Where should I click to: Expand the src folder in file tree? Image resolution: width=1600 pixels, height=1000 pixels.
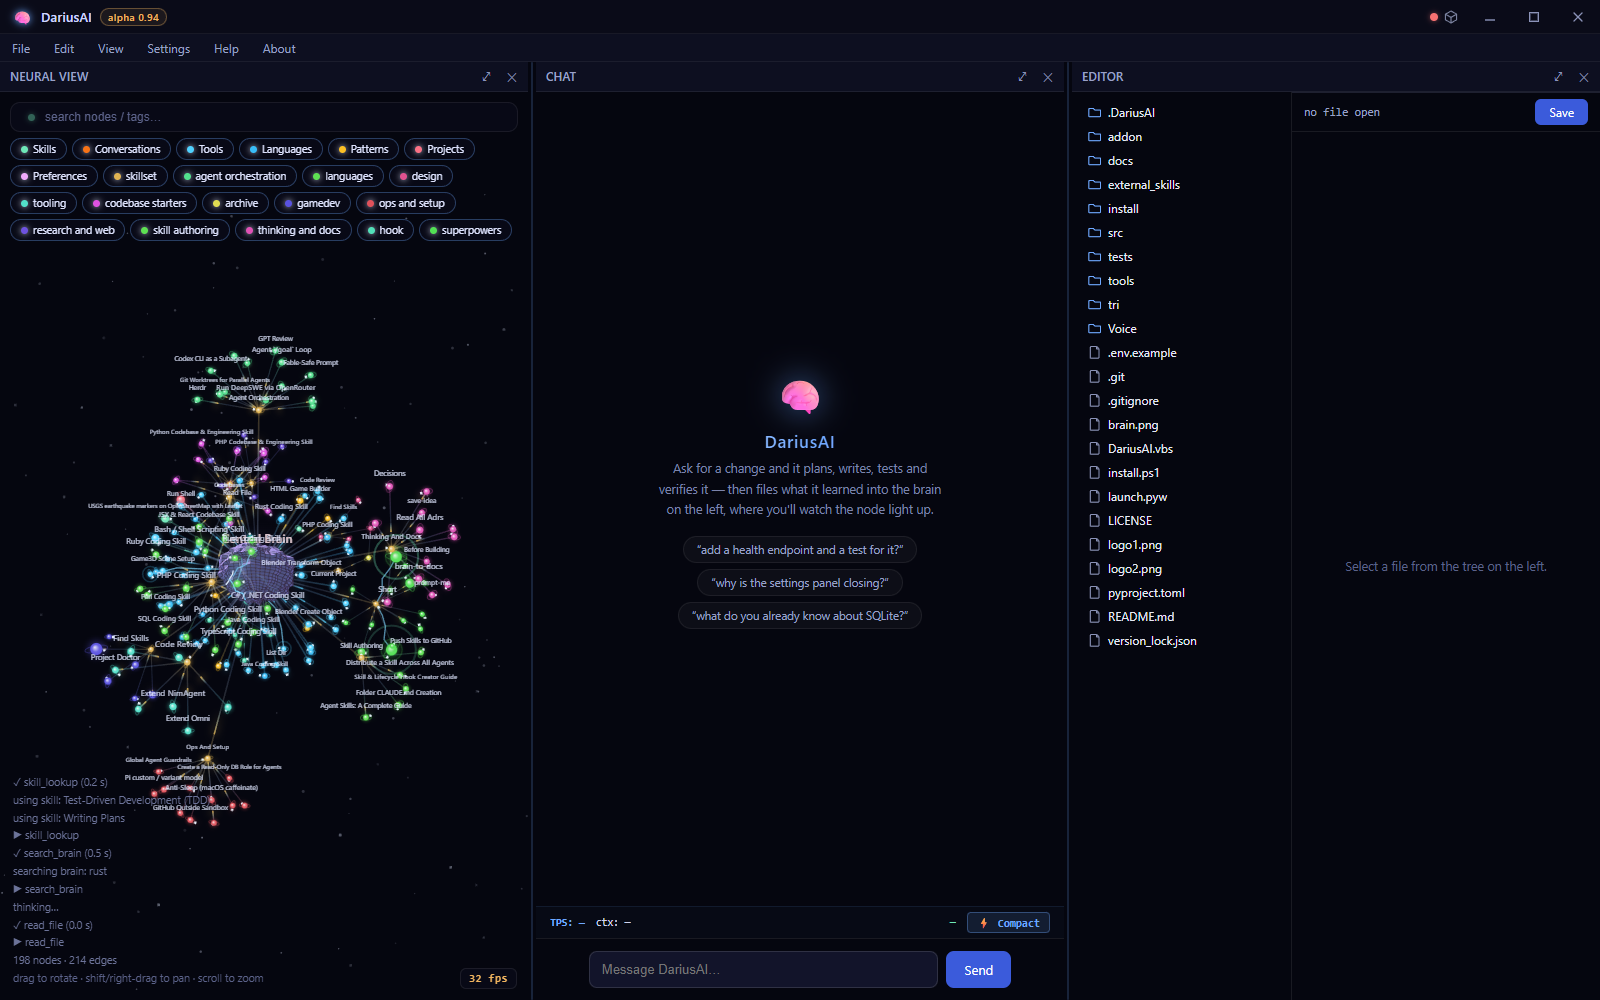click(x=1115, y=233)
